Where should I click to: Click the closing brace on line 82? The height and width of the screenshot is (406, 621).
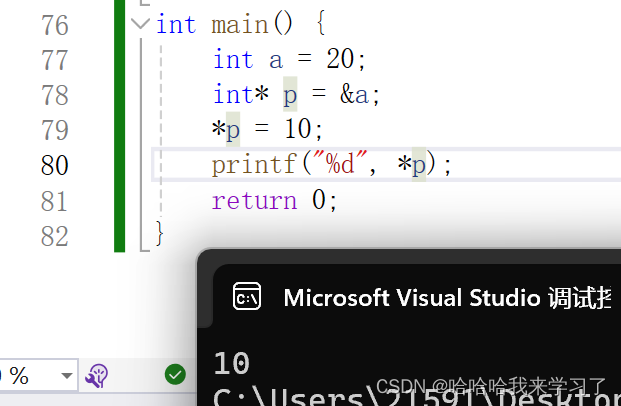pyautogui.click(x=159, y=234)
